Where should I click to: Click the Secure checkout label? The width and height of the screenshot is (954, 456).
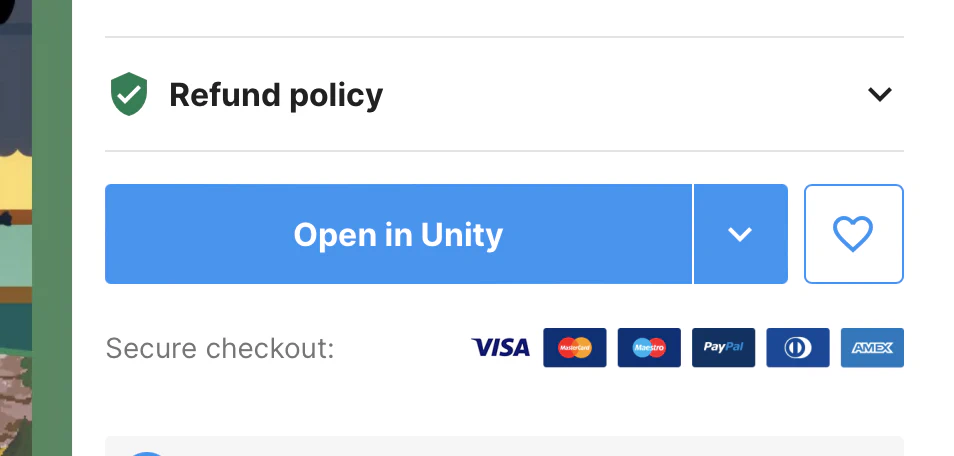click(x=220, y=349)
